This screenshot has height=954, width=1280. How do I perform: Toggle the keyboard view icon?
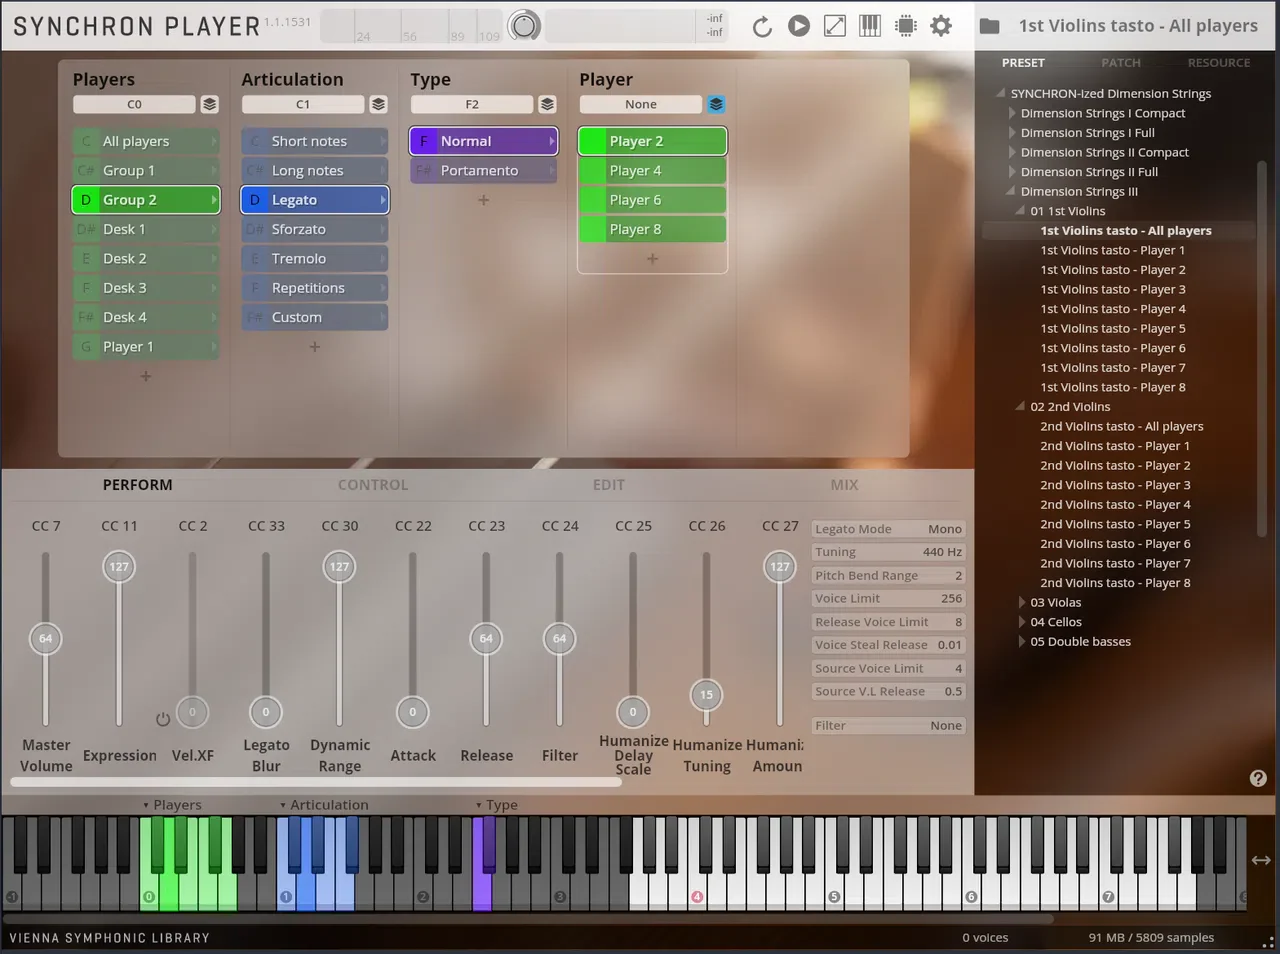(870, 26)
